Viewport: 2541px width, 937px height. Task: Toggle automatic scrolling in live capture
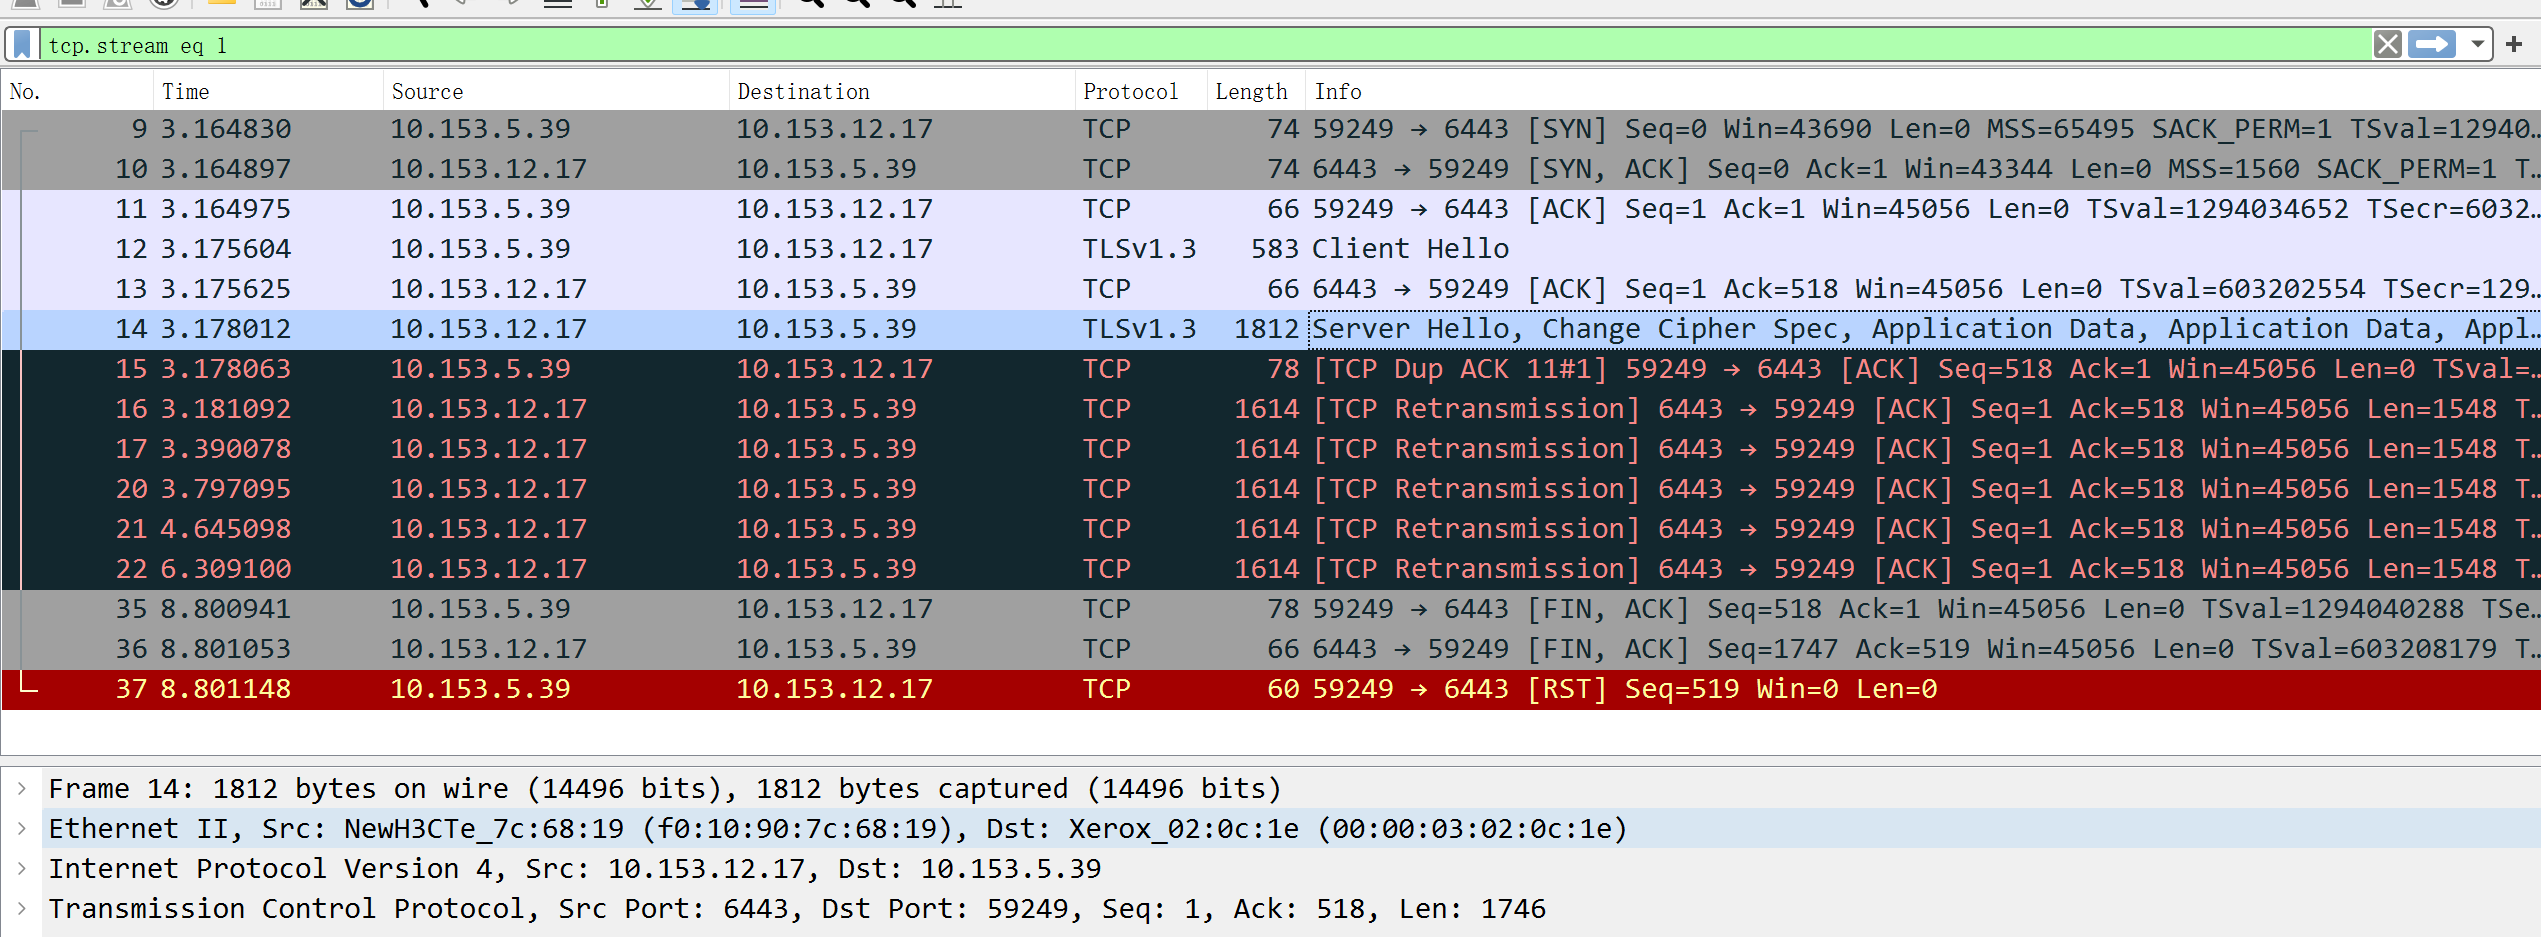[x=695, y=5]
